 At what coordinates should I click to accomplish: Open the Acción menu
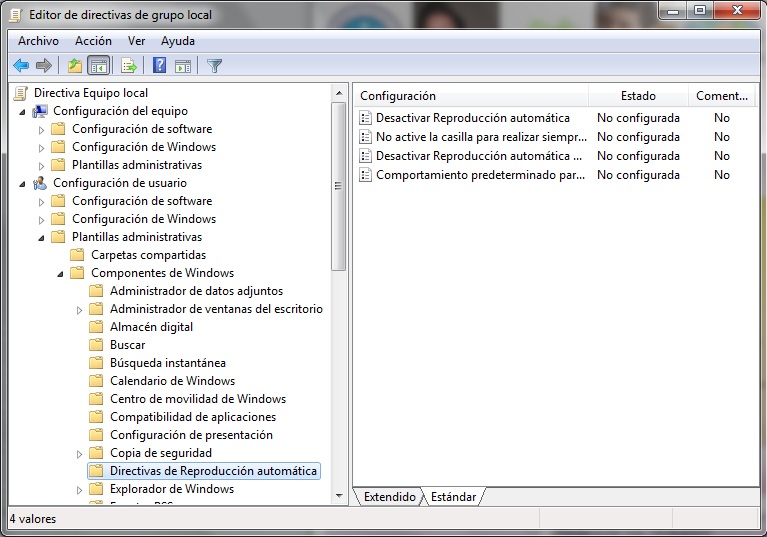[x=93, y=41]
